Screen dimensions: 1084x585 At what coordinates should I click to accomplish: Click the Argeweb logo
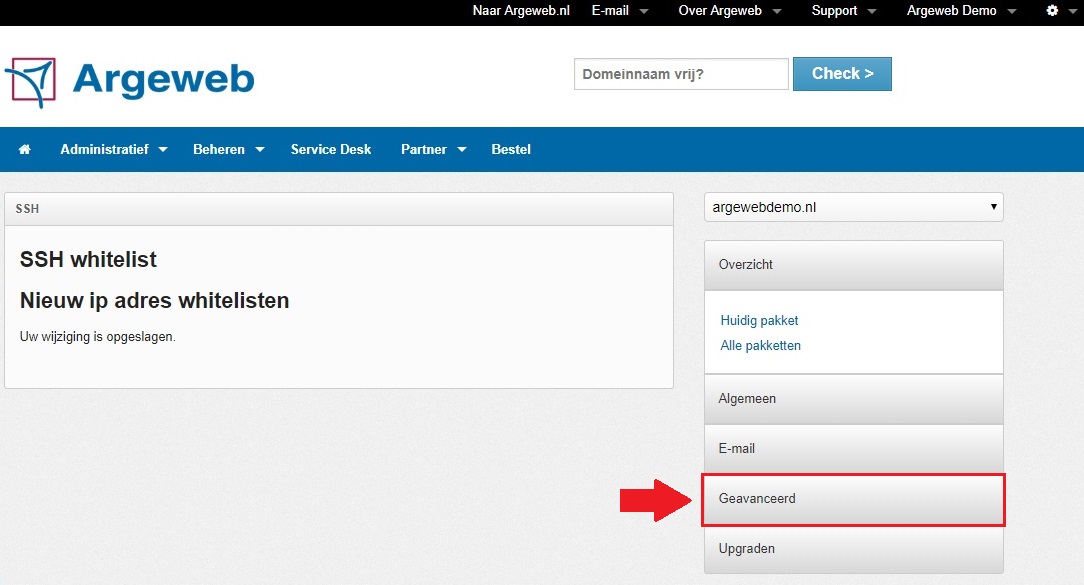click(130, 80)
